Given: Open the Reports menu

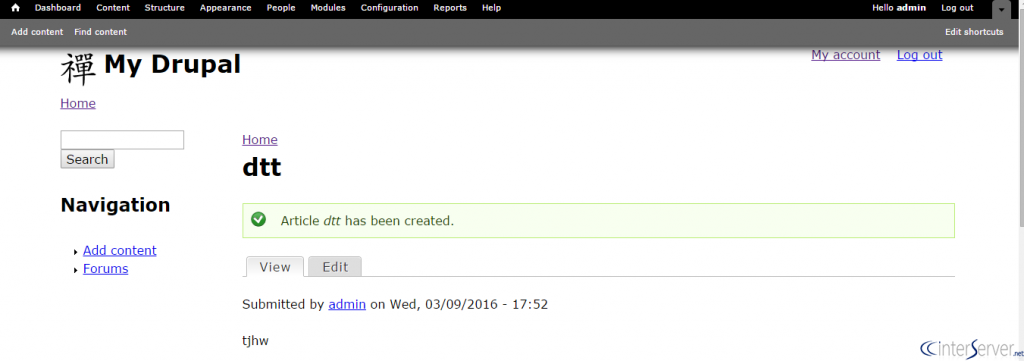Looking at the screenshot, I should tap(450, 8).
